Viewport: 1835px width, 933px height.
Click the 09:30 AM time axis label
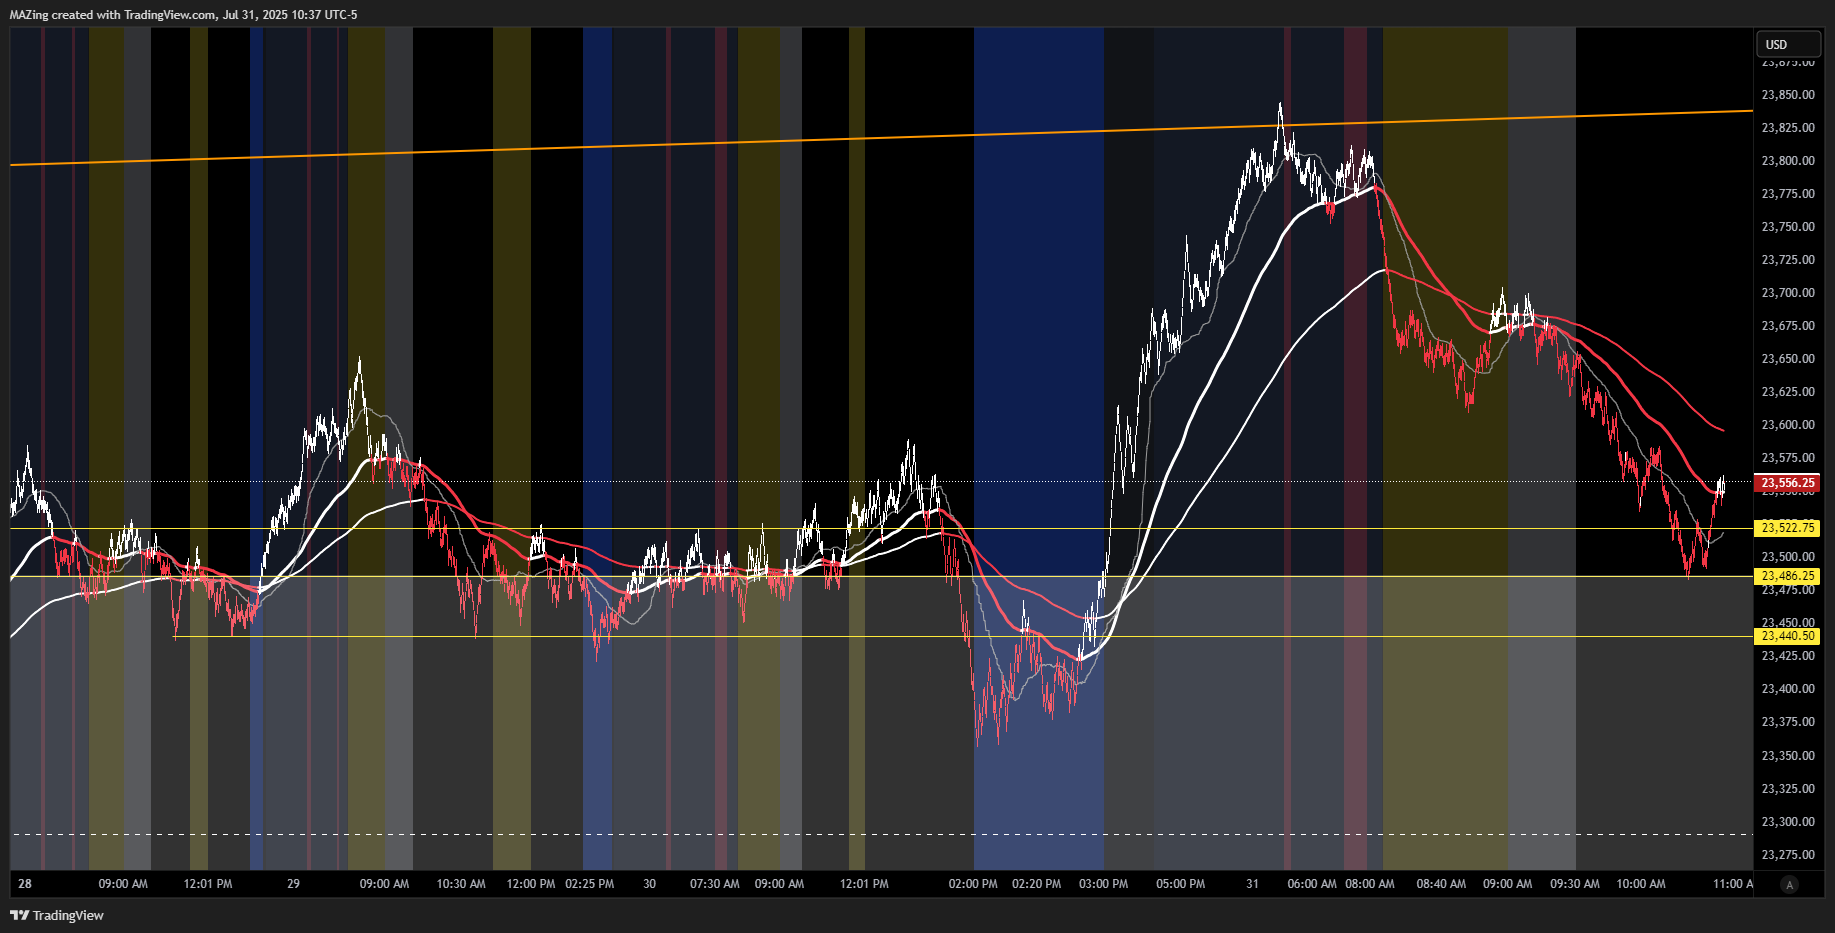[x=1575, y=884]
